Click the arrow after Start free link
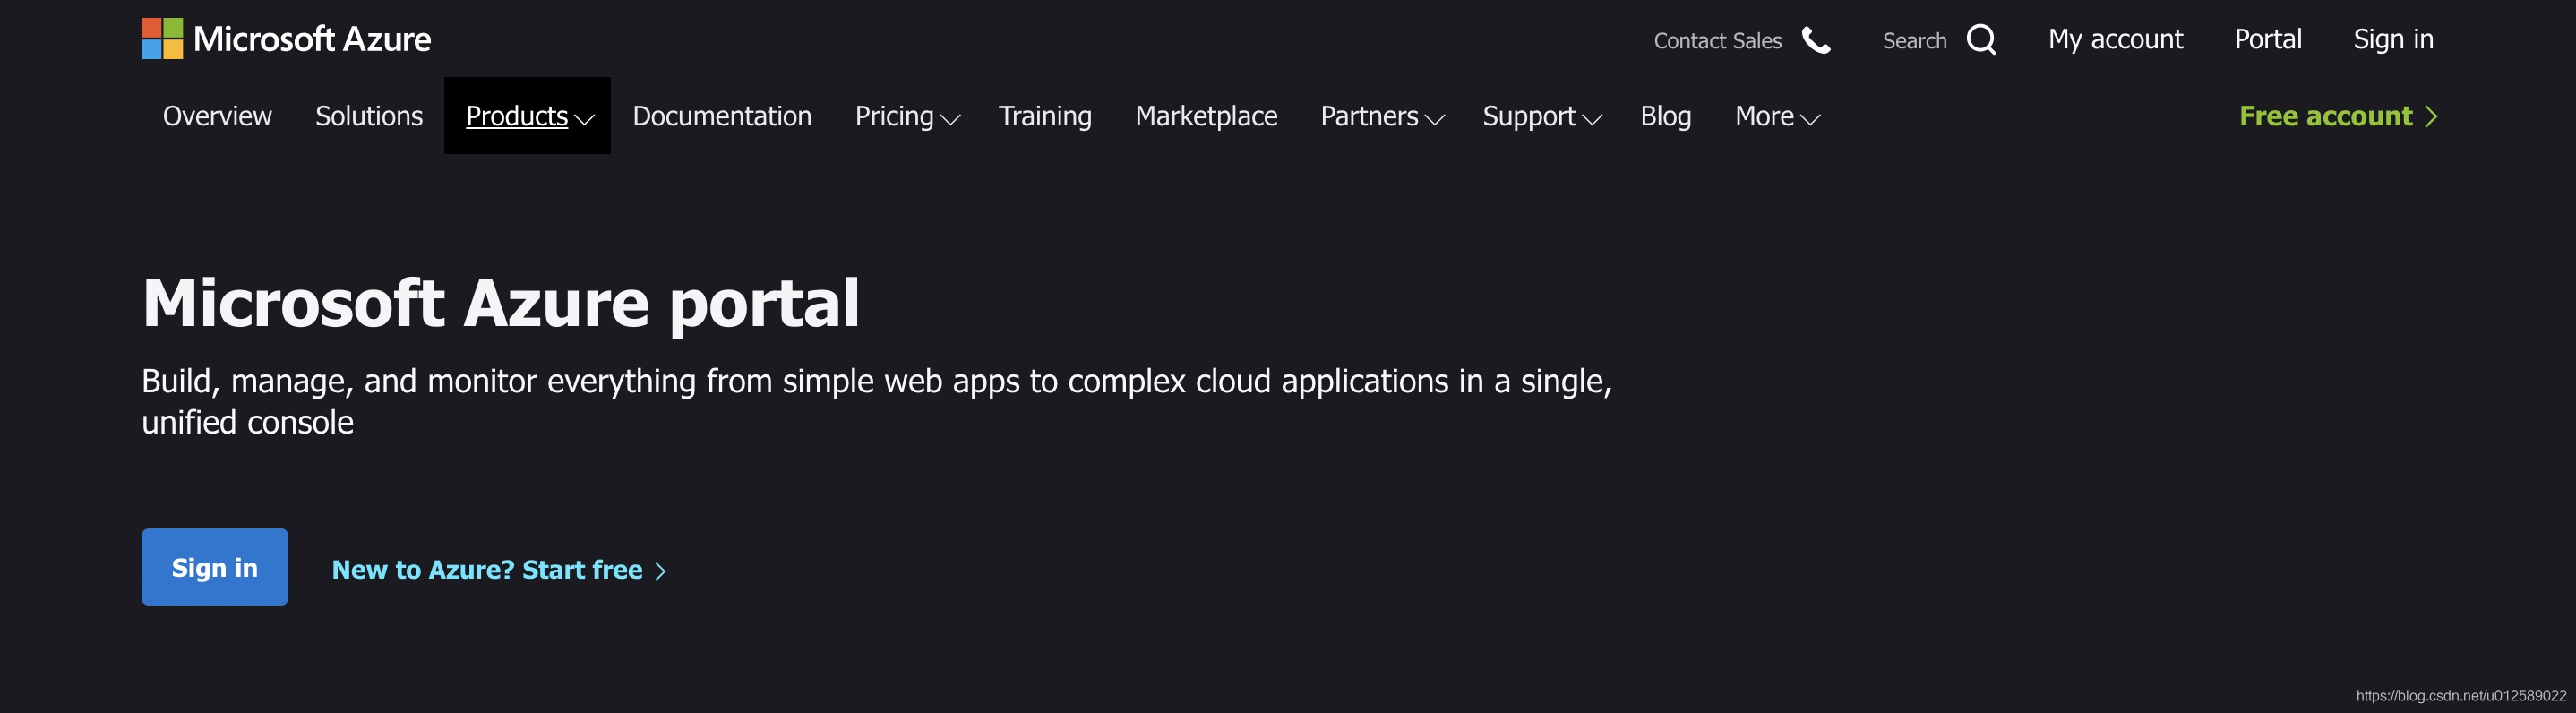Screen dimensions: 2576x713 [x=660, y=571]
